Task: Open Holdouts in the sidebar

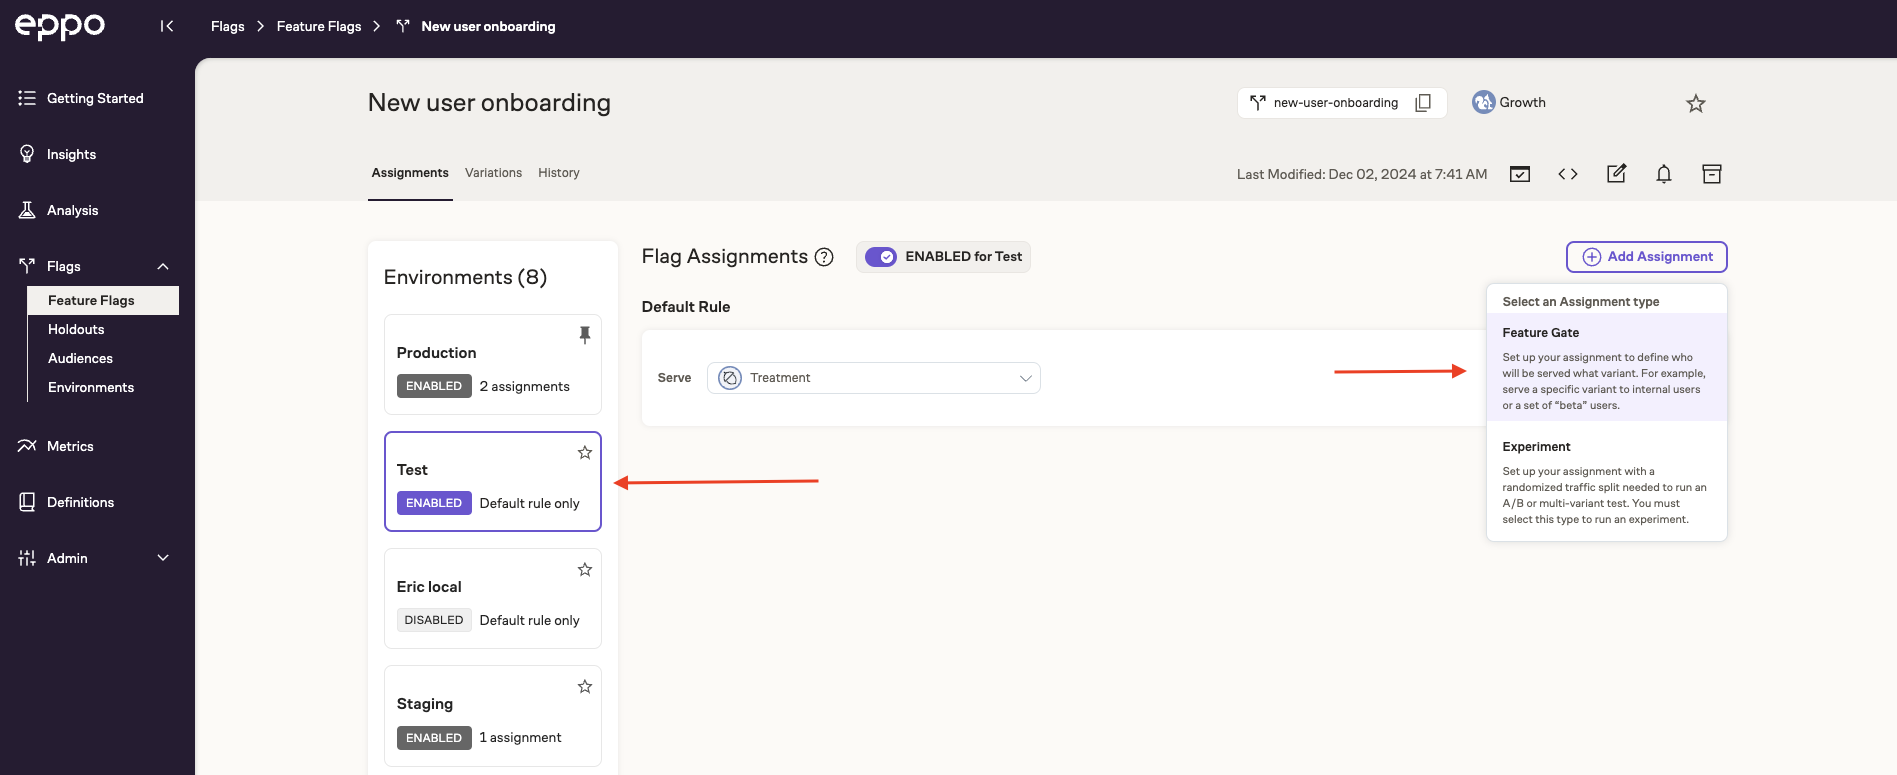Action: pyautogui.click(x=76, y=329)
